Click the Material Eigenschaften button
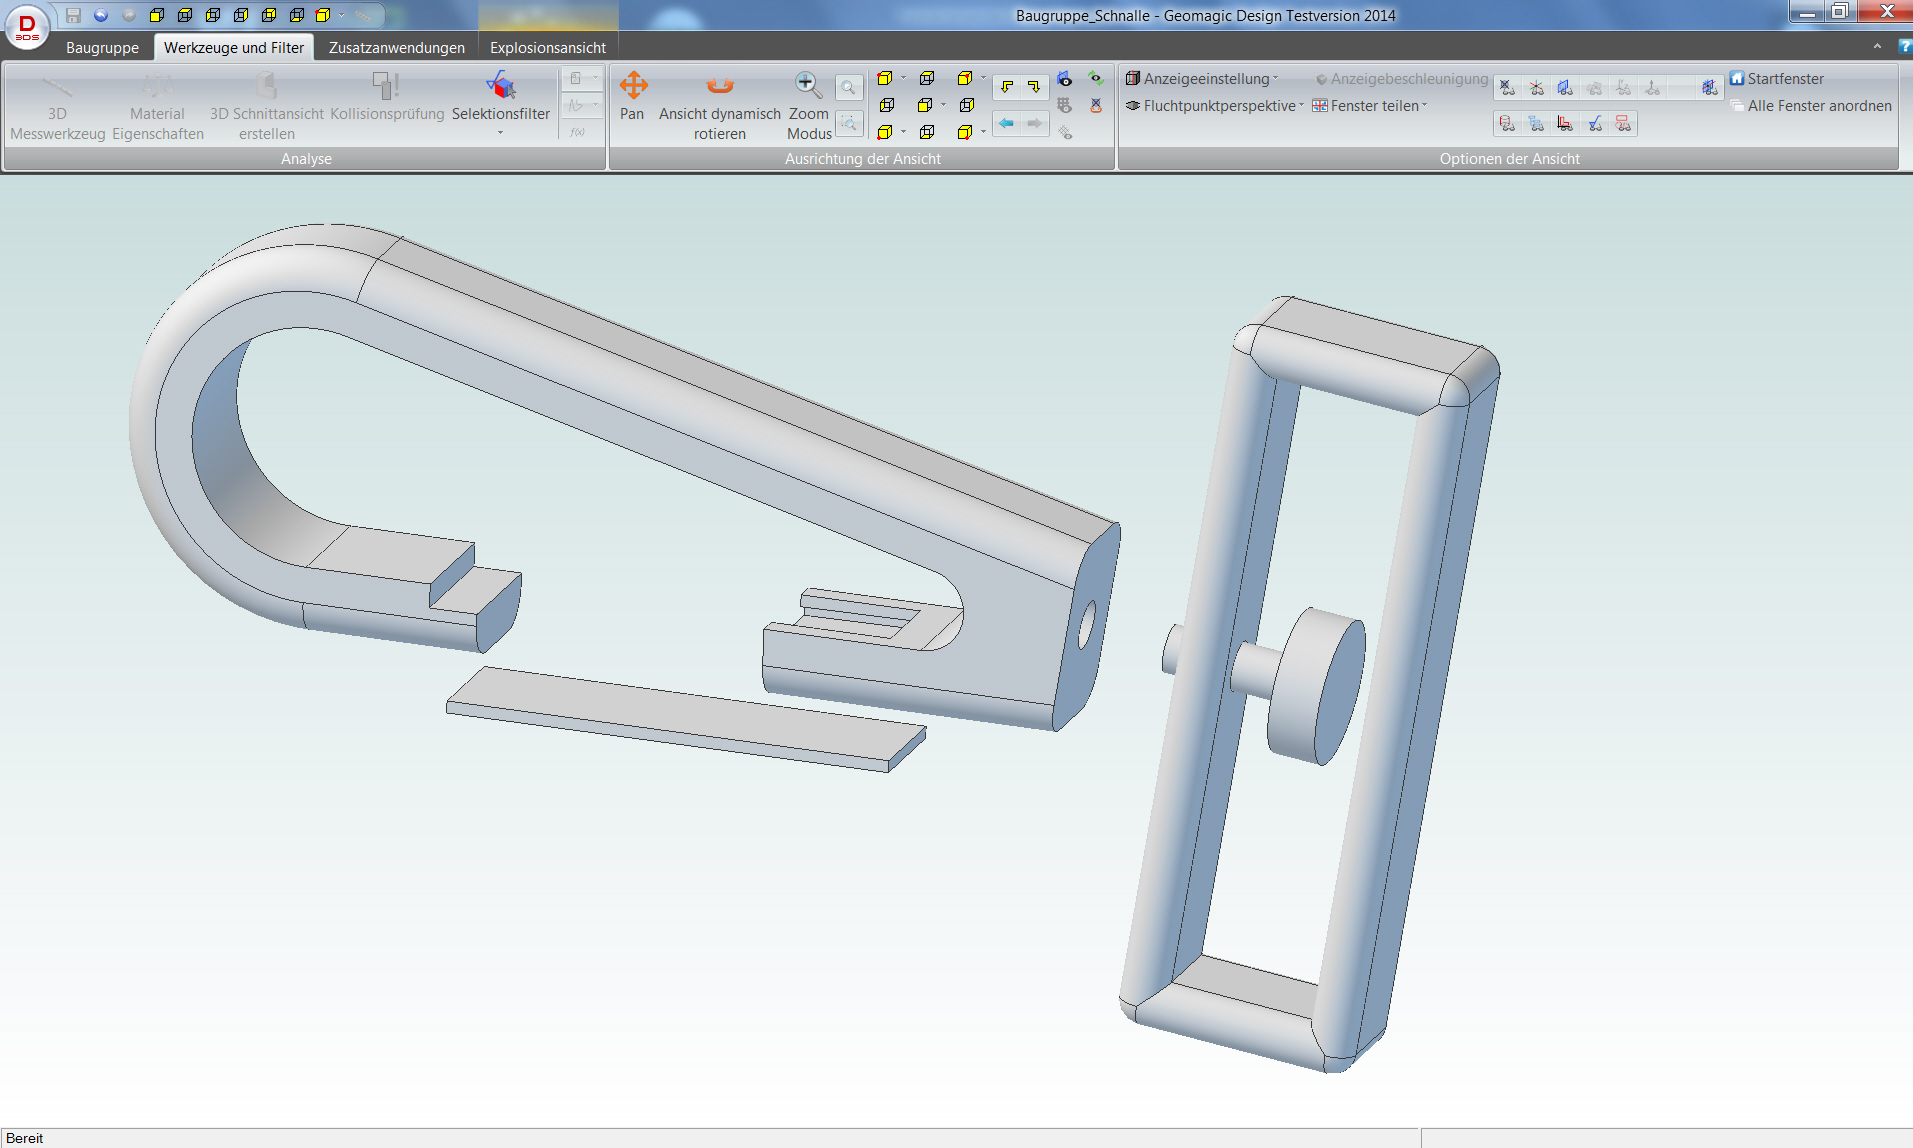1913x1148 pixels. [157, 107]
